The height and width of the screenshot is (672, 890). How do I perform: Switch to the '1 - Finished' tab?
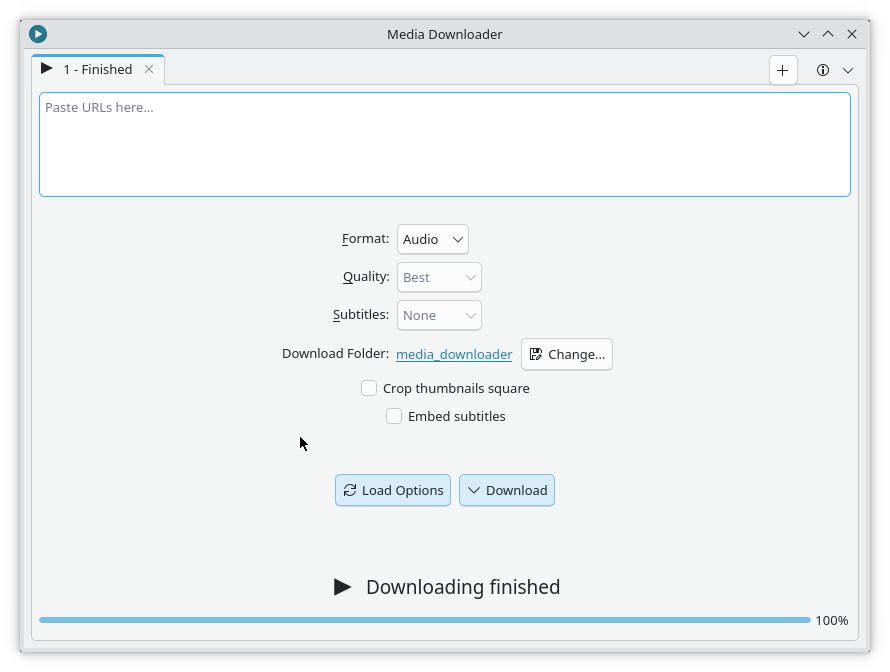point(97,69)
